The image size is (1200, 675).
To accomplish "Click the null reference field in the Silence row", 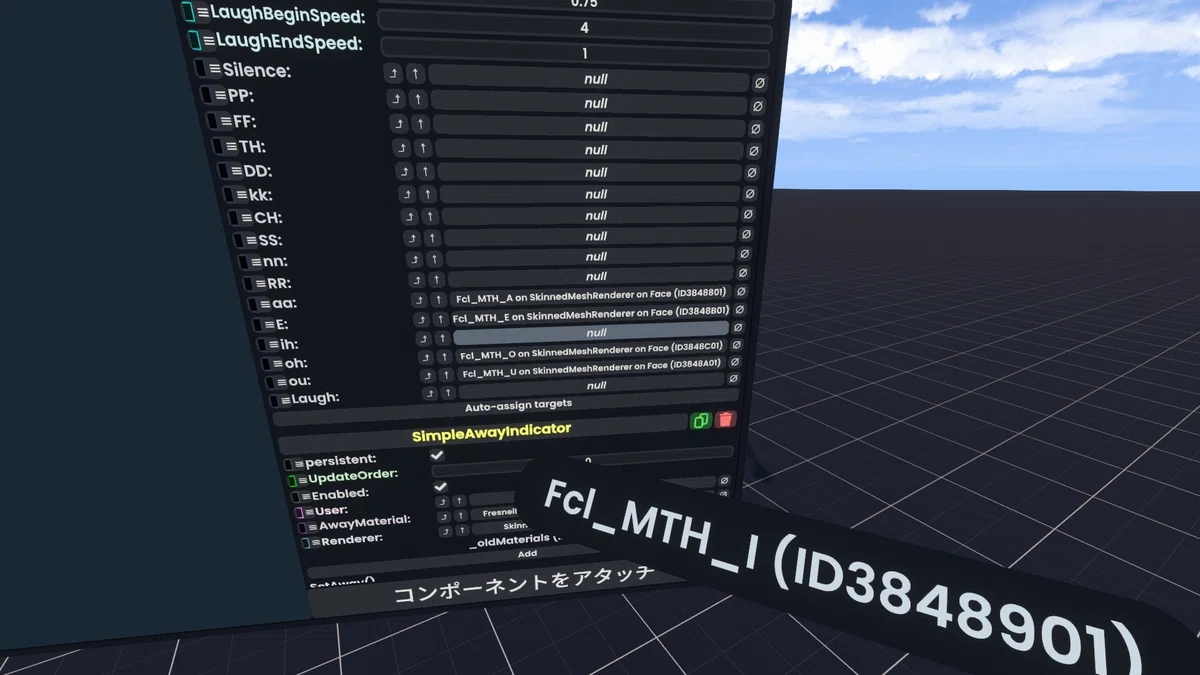I will click(589, 79).
